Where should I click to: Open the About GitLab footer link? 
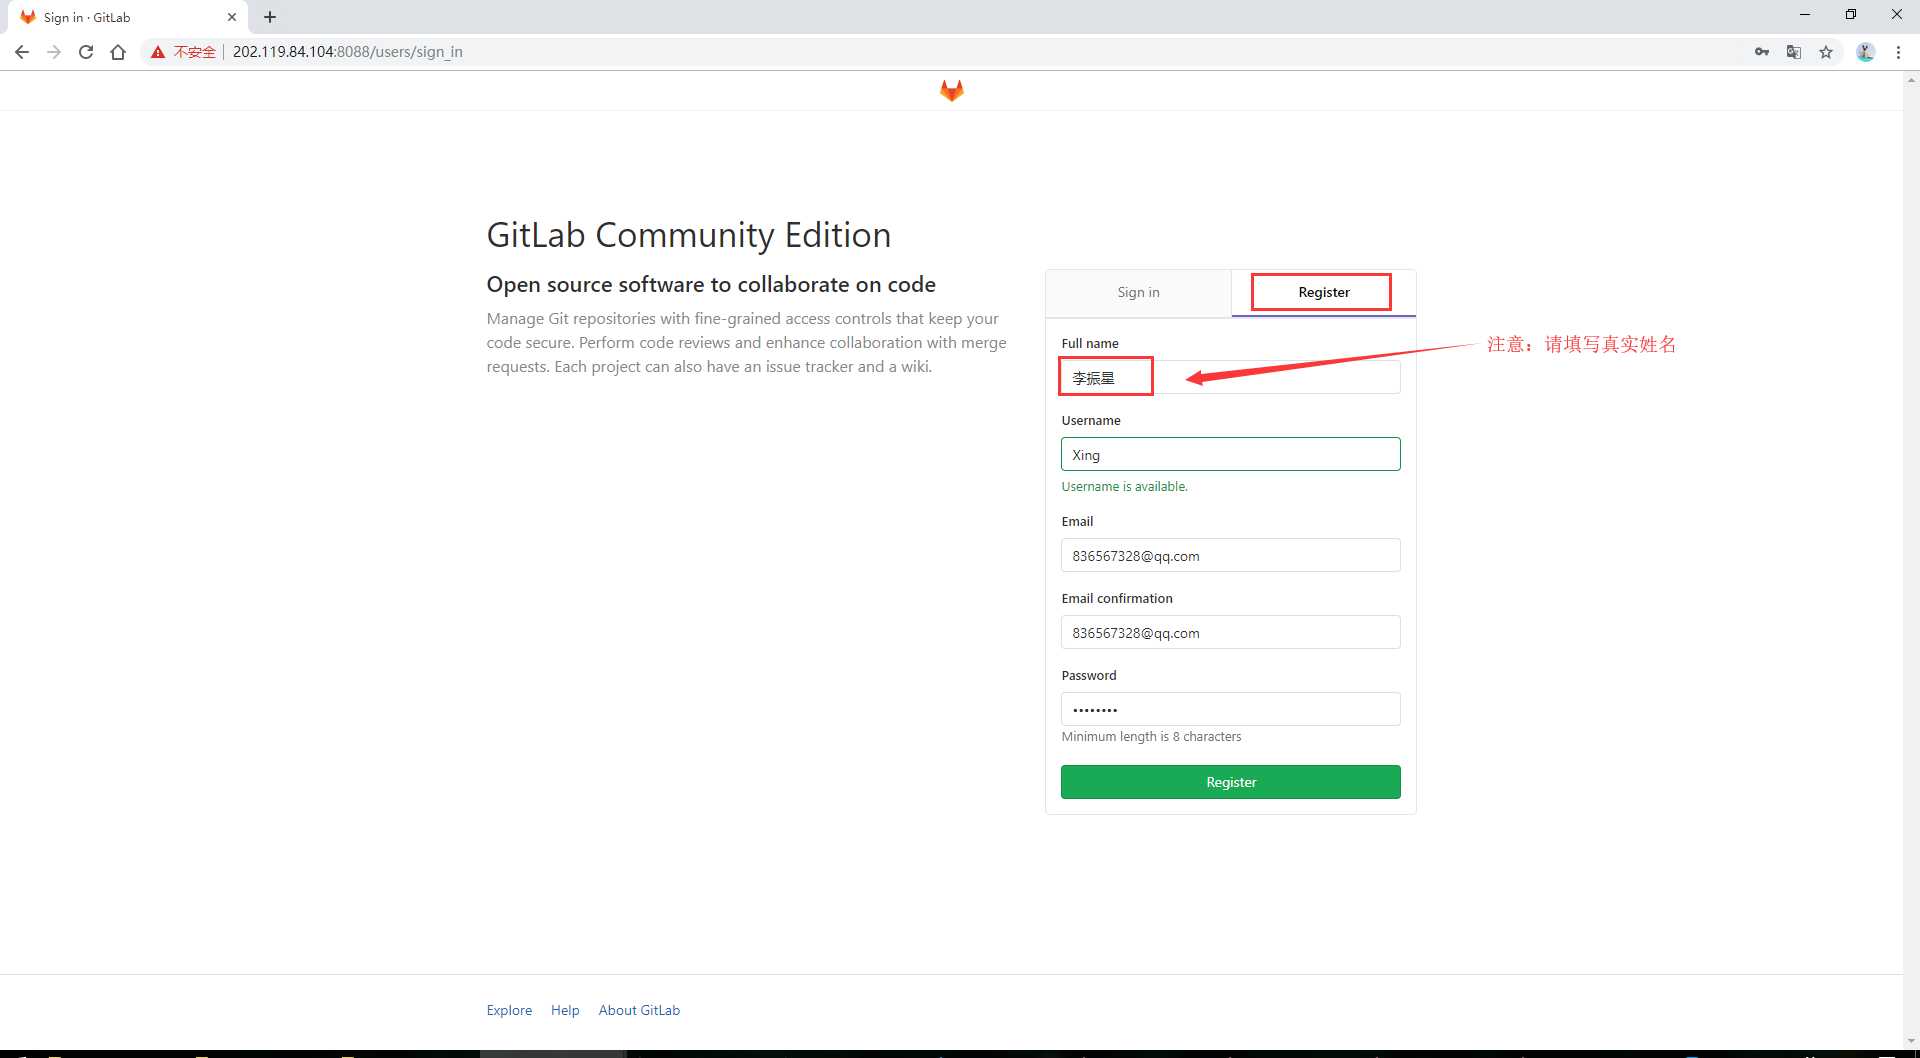(639, 1010)
